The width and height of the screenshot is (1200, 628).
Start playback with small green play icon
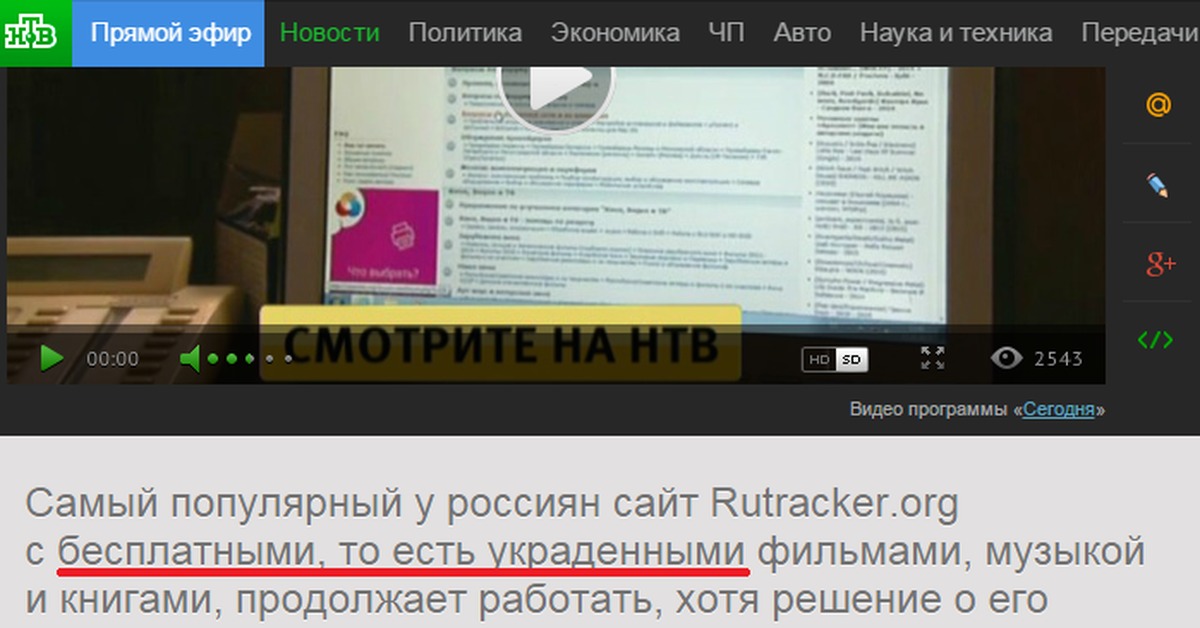51,358
